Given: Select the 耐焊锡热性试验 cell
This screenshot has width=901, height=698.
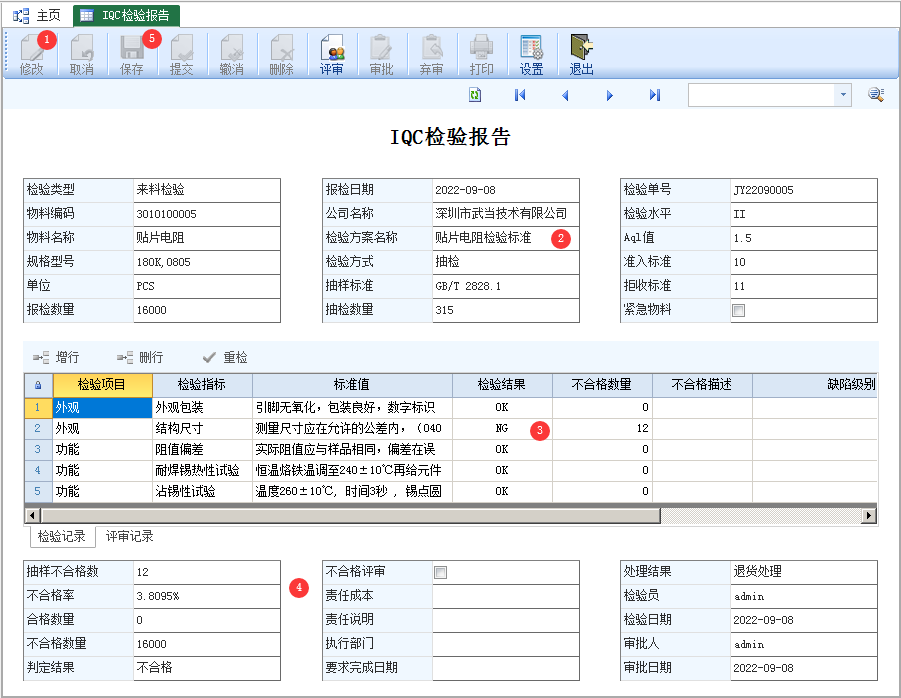Looking at the screenshot, I should (202, 471).
